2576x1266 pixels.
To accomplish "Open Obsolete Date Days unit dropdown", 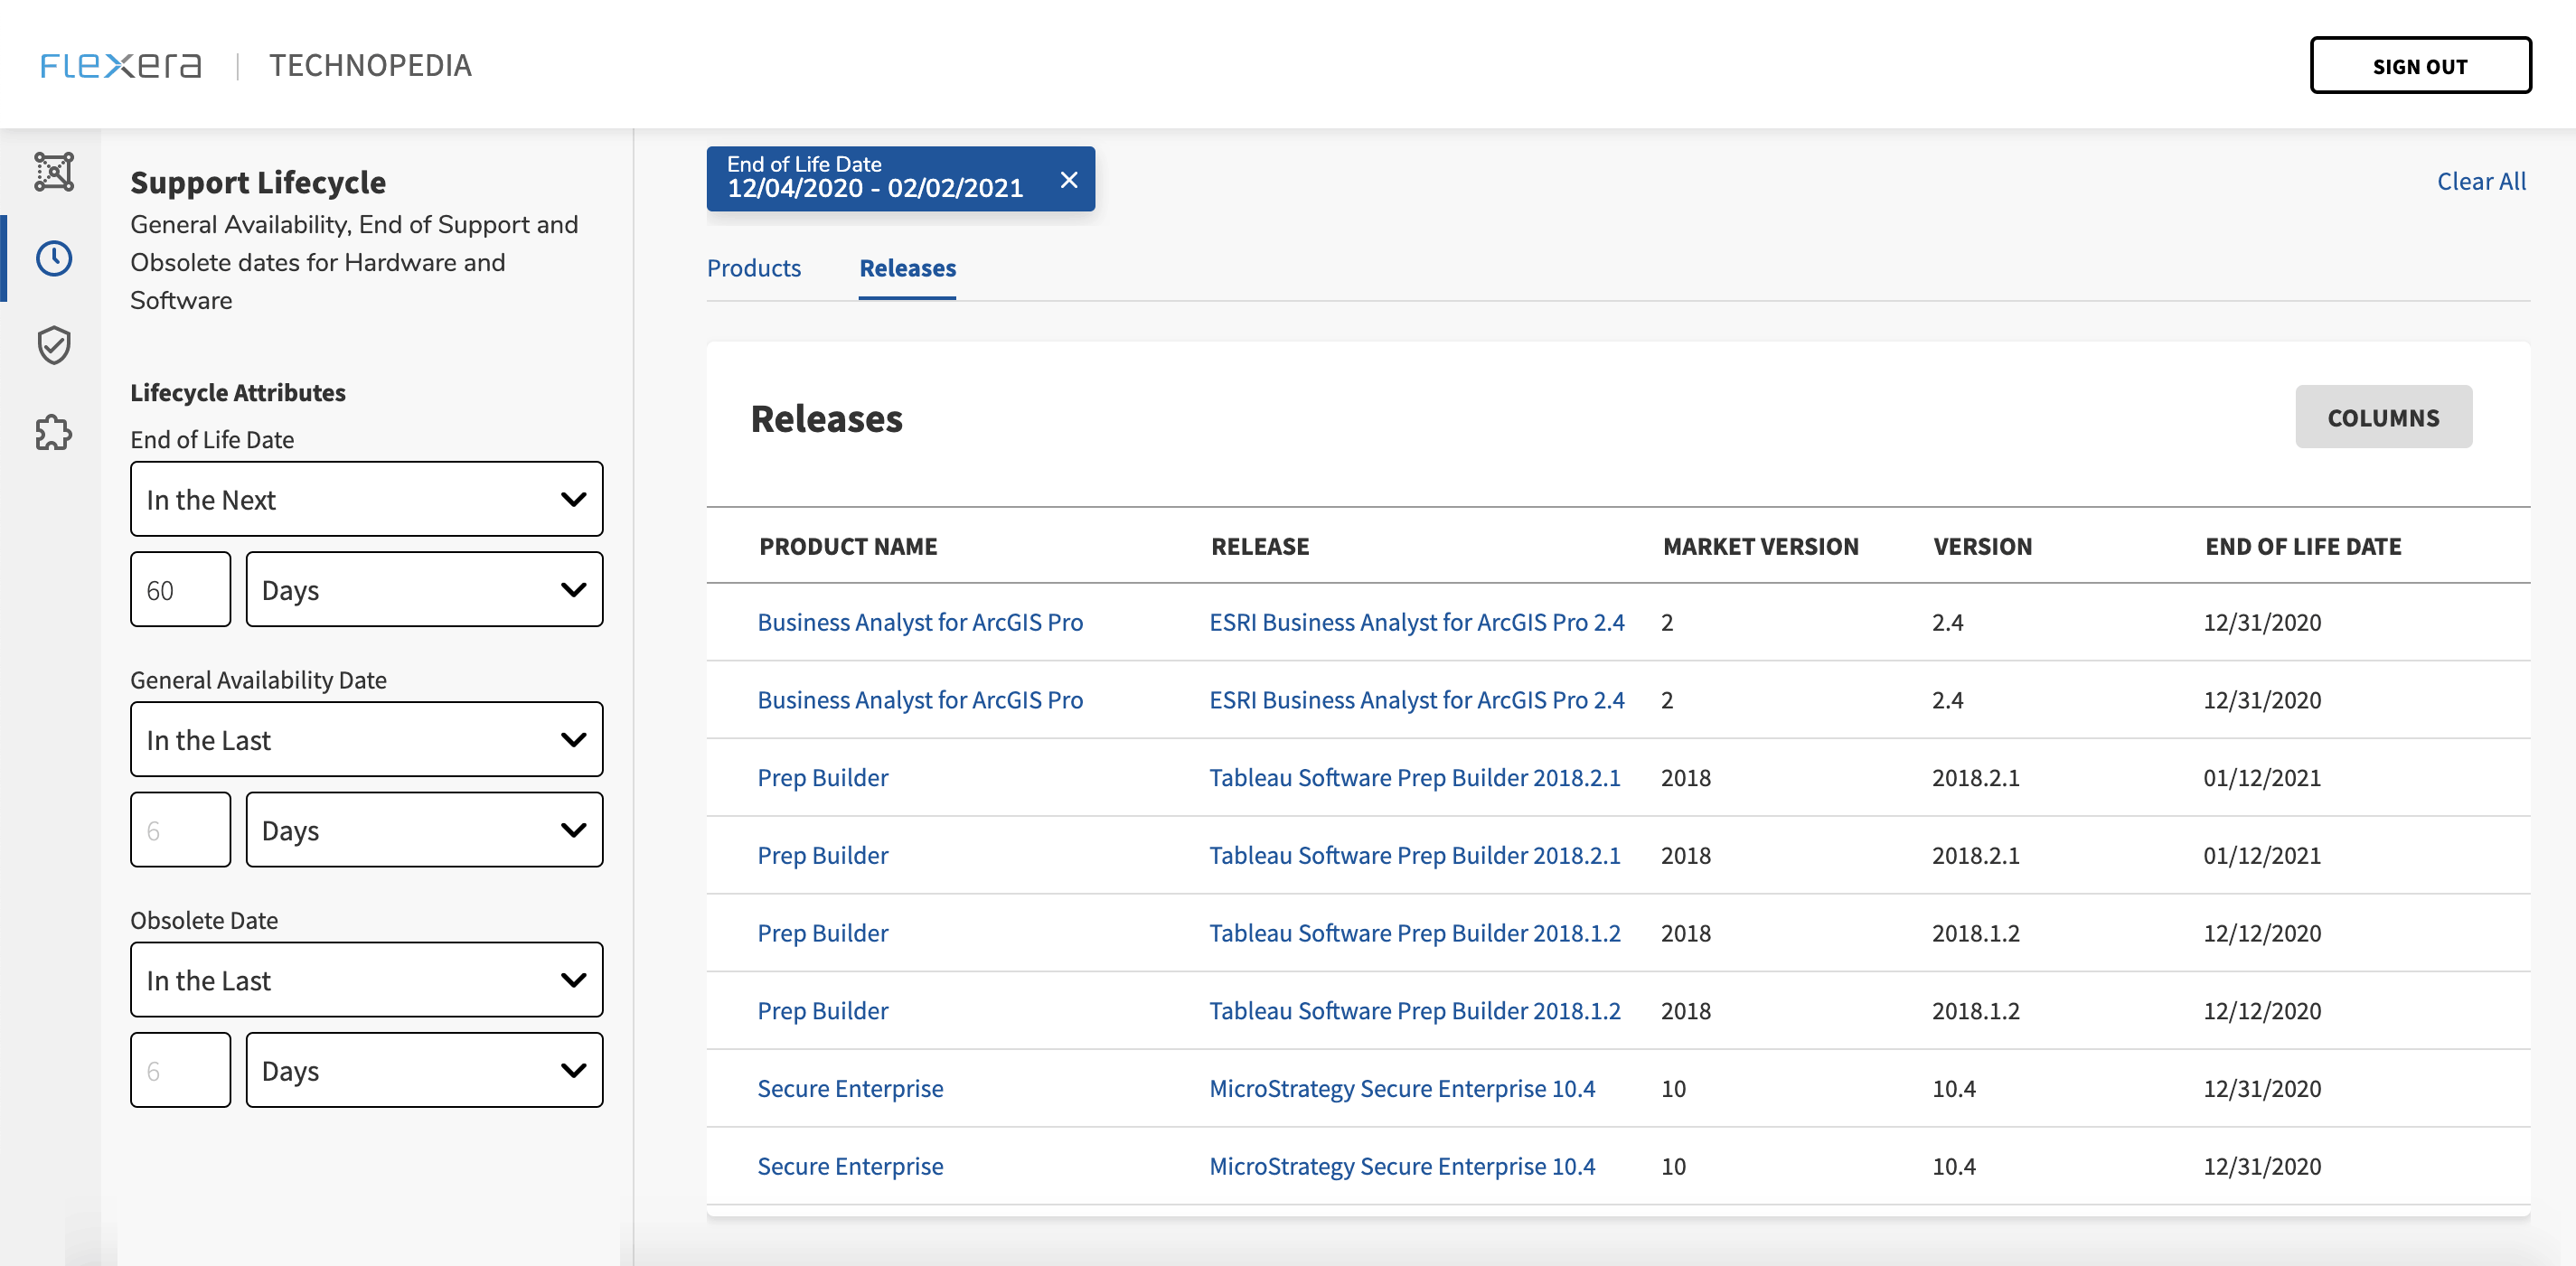I will click(x=424, y=1070).
